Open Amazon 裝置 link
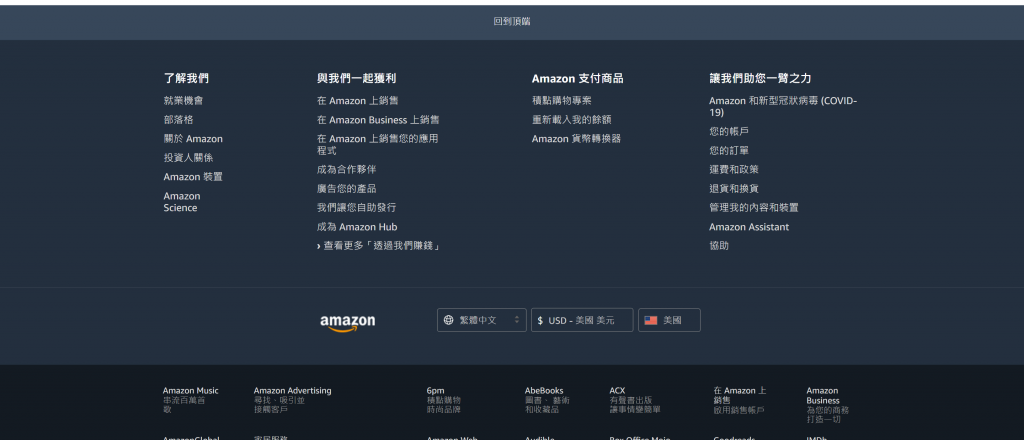The width and height of the screenshot is (1024, 440). [x=193, y=177]
